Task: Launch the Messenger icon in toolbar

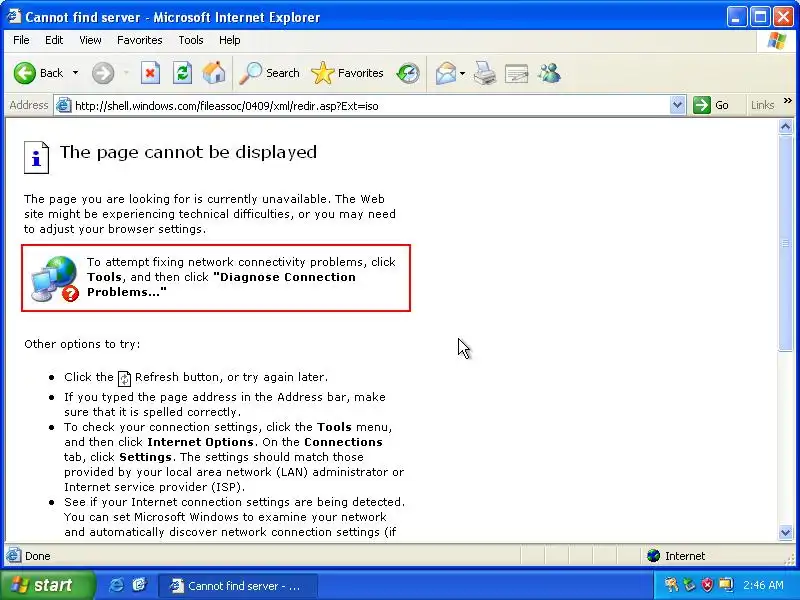Action: pos(549,73)
